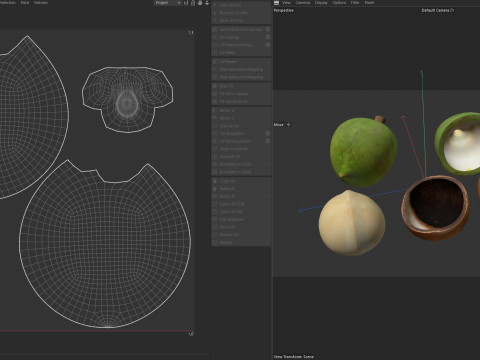Image resolution: width=480 pixels, height=360 pixels.
Task: Click the first icon right of Project dropdown
Action: coord(186,3)
